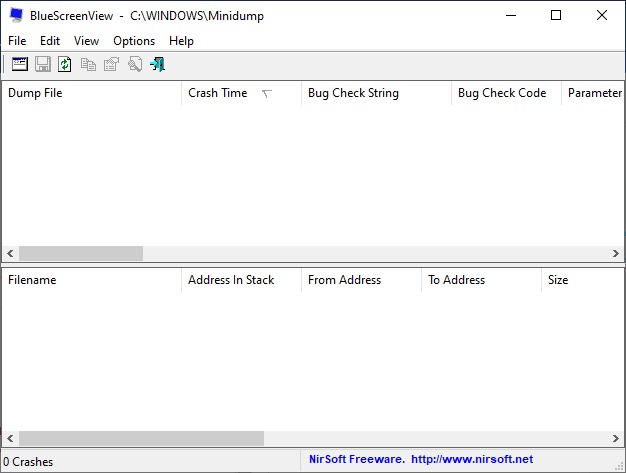Click the Filename column header in lower pane

[32, 280]
